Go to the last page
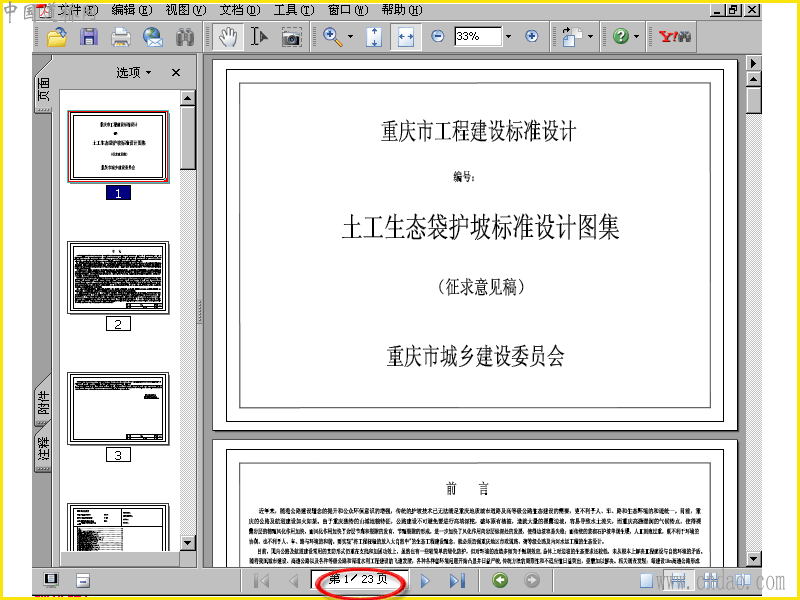 (457, 581)
